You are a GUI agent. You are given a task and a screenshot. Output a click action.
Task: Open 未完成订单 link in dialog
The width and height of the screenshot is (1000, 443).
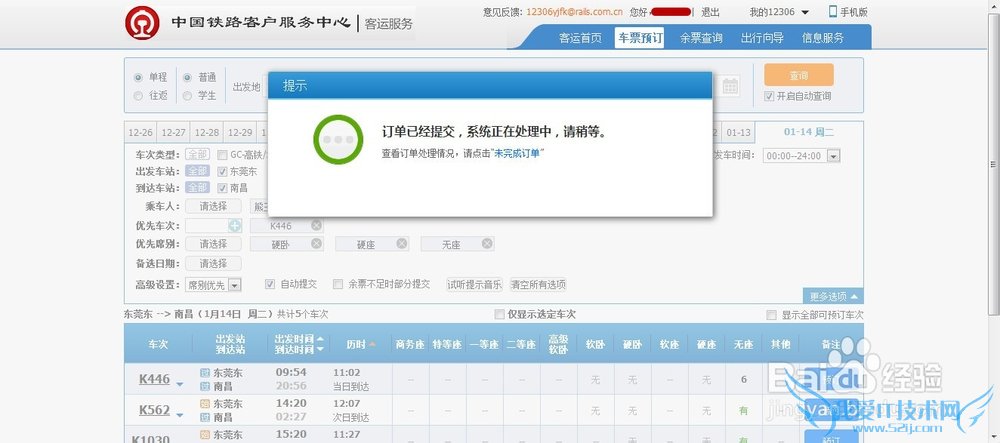point(519,154)
